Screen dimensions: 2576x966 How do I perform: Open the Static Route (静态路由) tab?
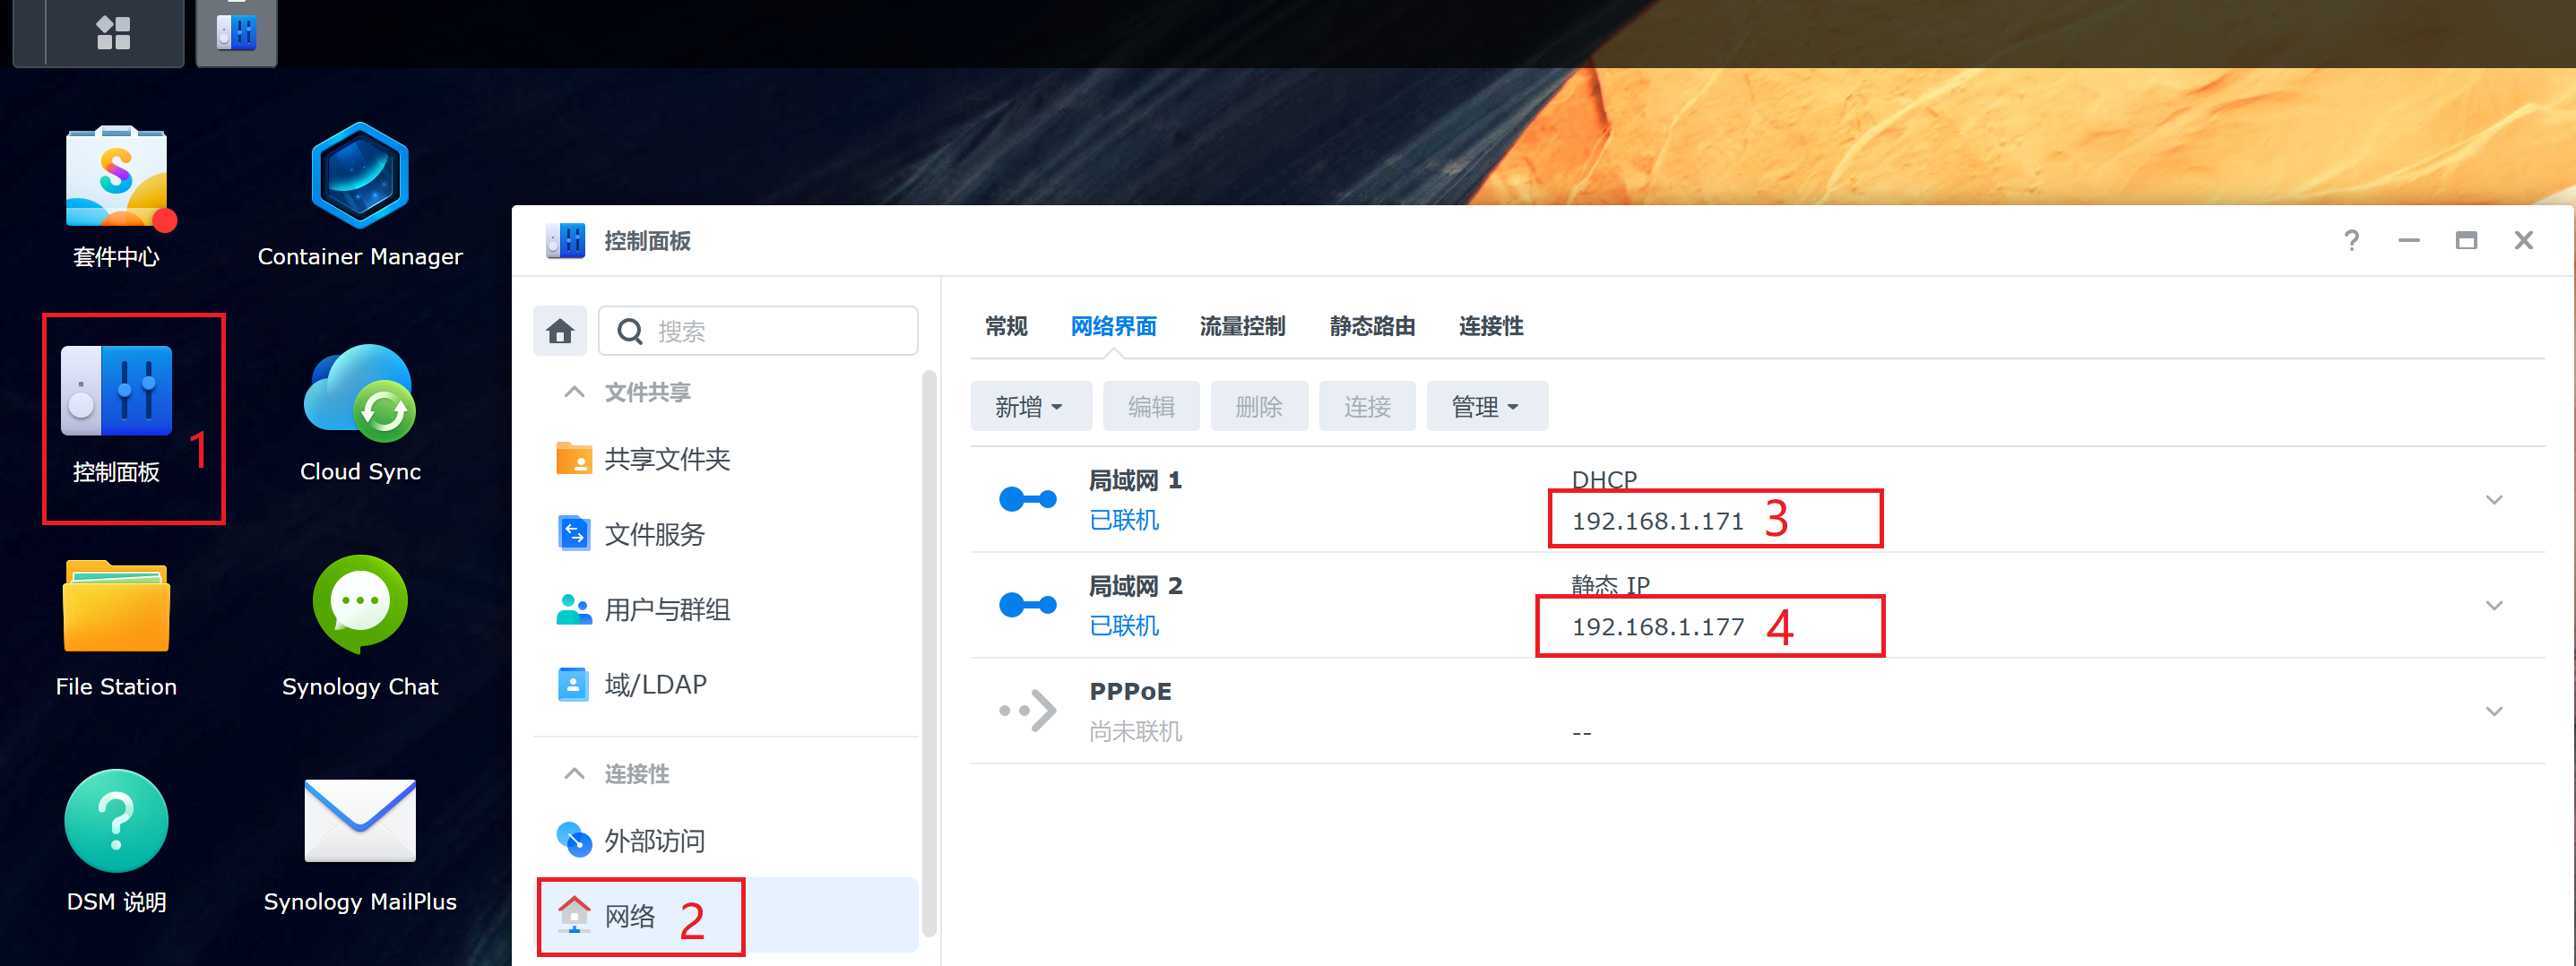coord(1372,326)
